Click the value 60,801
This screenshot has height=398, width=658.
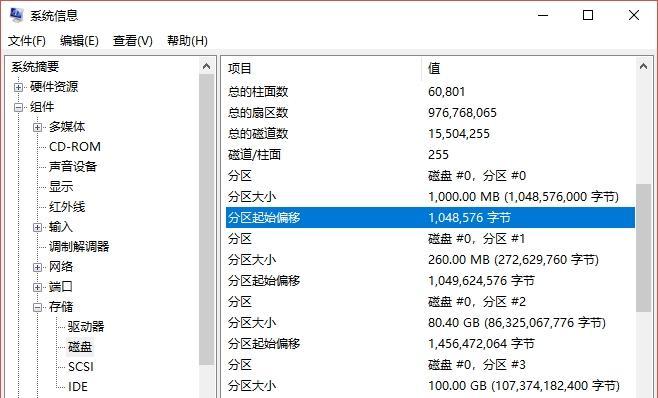[x=446, y=92]
